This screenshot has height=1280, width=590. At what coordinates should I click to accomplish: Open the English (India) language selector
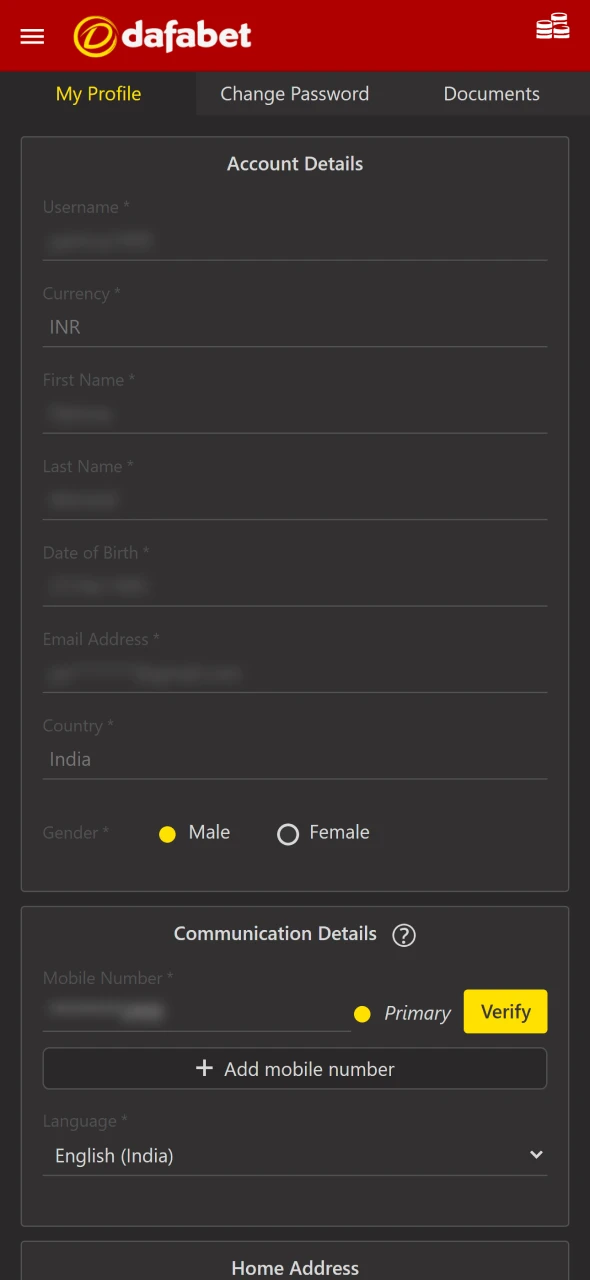click(295, 1155)
